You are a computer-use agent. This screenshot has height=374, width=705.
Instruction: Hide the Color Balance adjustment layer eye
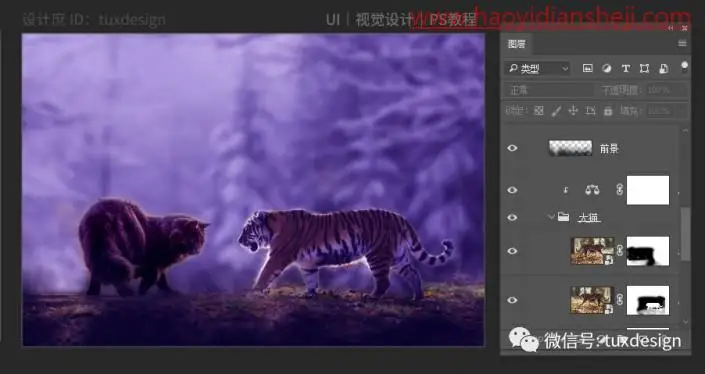(x=512, y=190)
